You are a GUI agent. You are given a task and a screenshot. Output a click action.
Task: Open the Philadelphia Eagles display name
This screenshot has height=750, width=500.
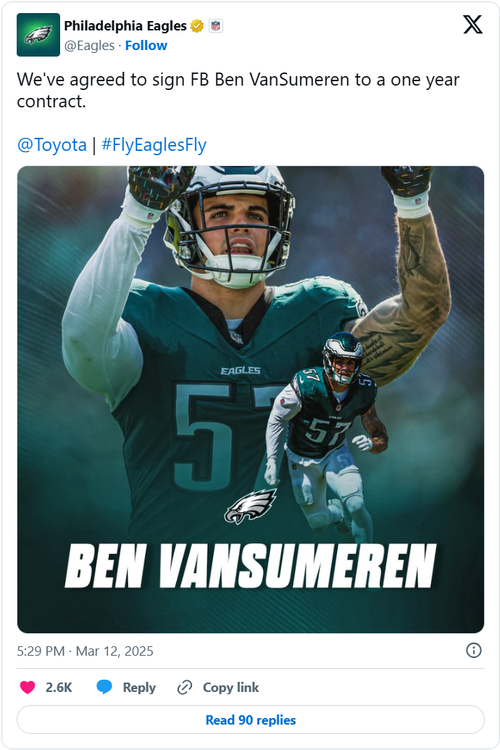125,26
